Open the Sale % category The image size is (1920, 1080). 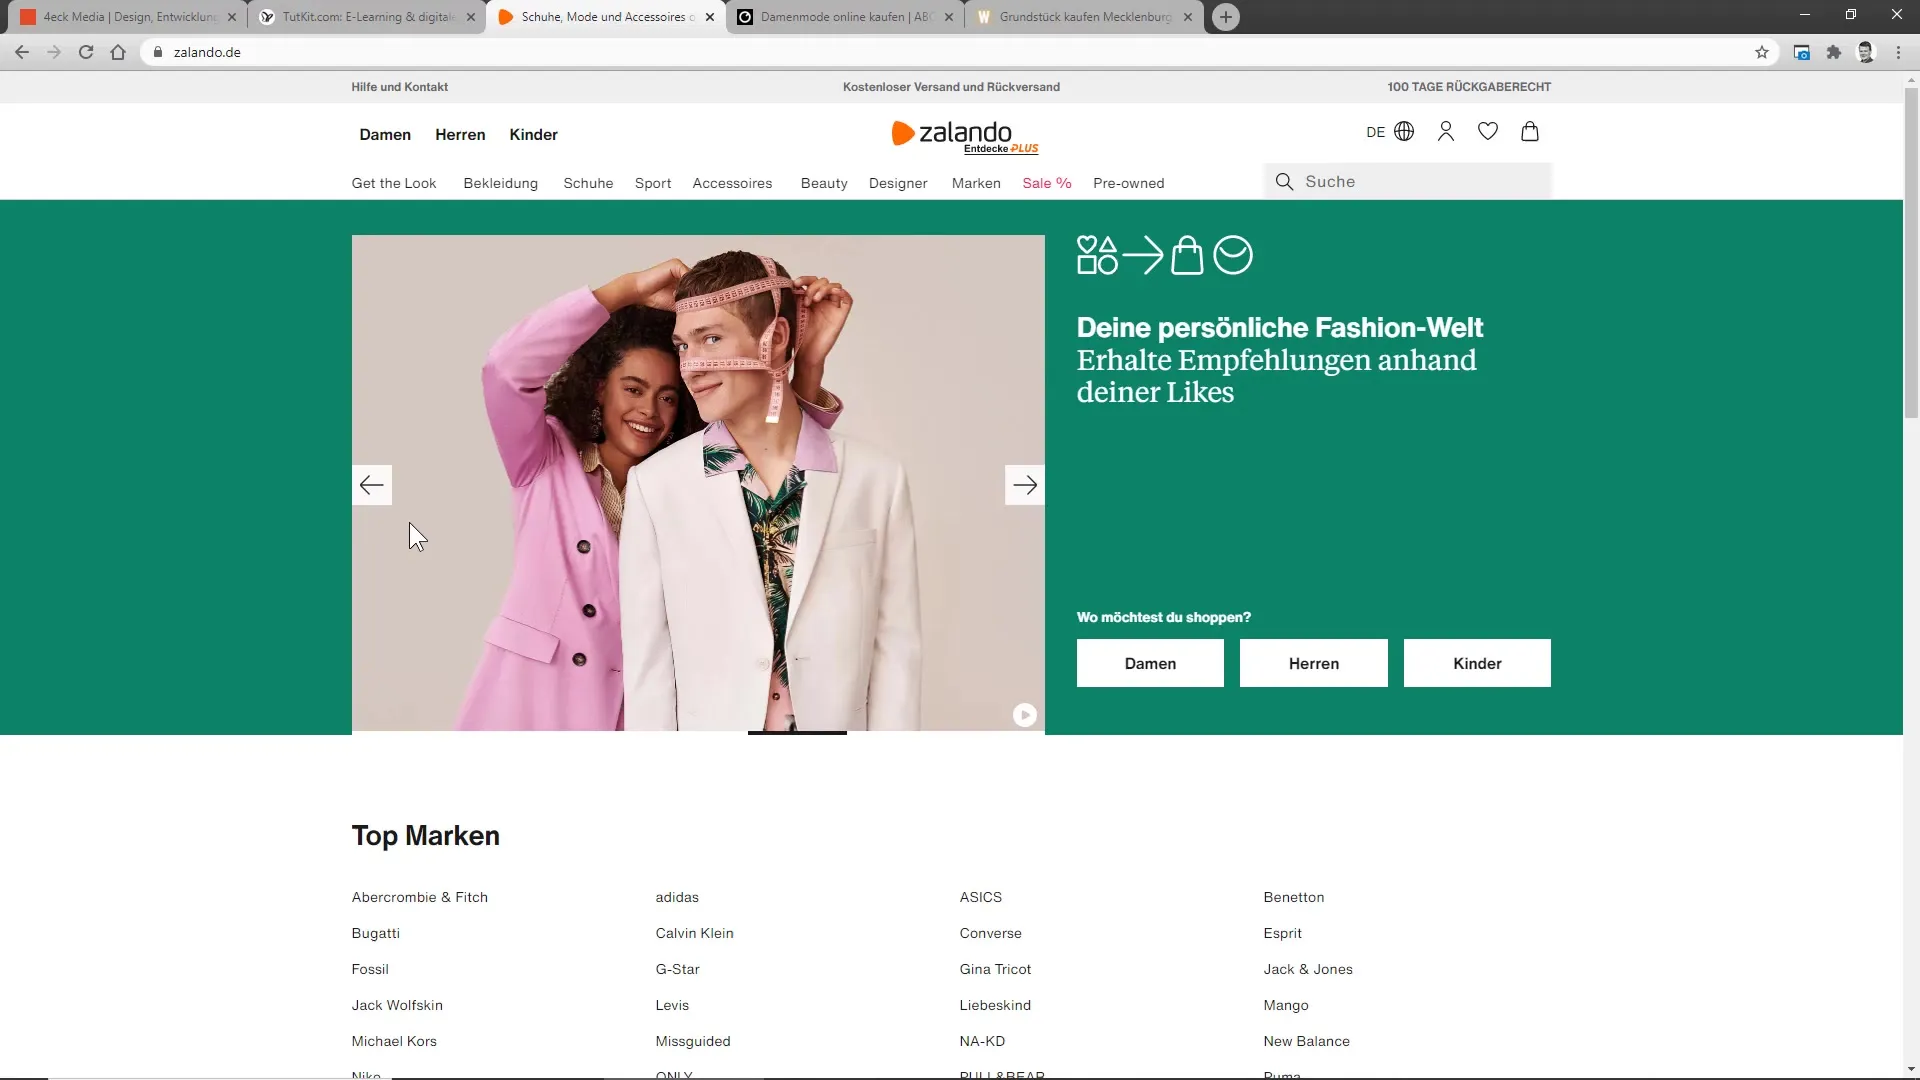pos(1047,183)
